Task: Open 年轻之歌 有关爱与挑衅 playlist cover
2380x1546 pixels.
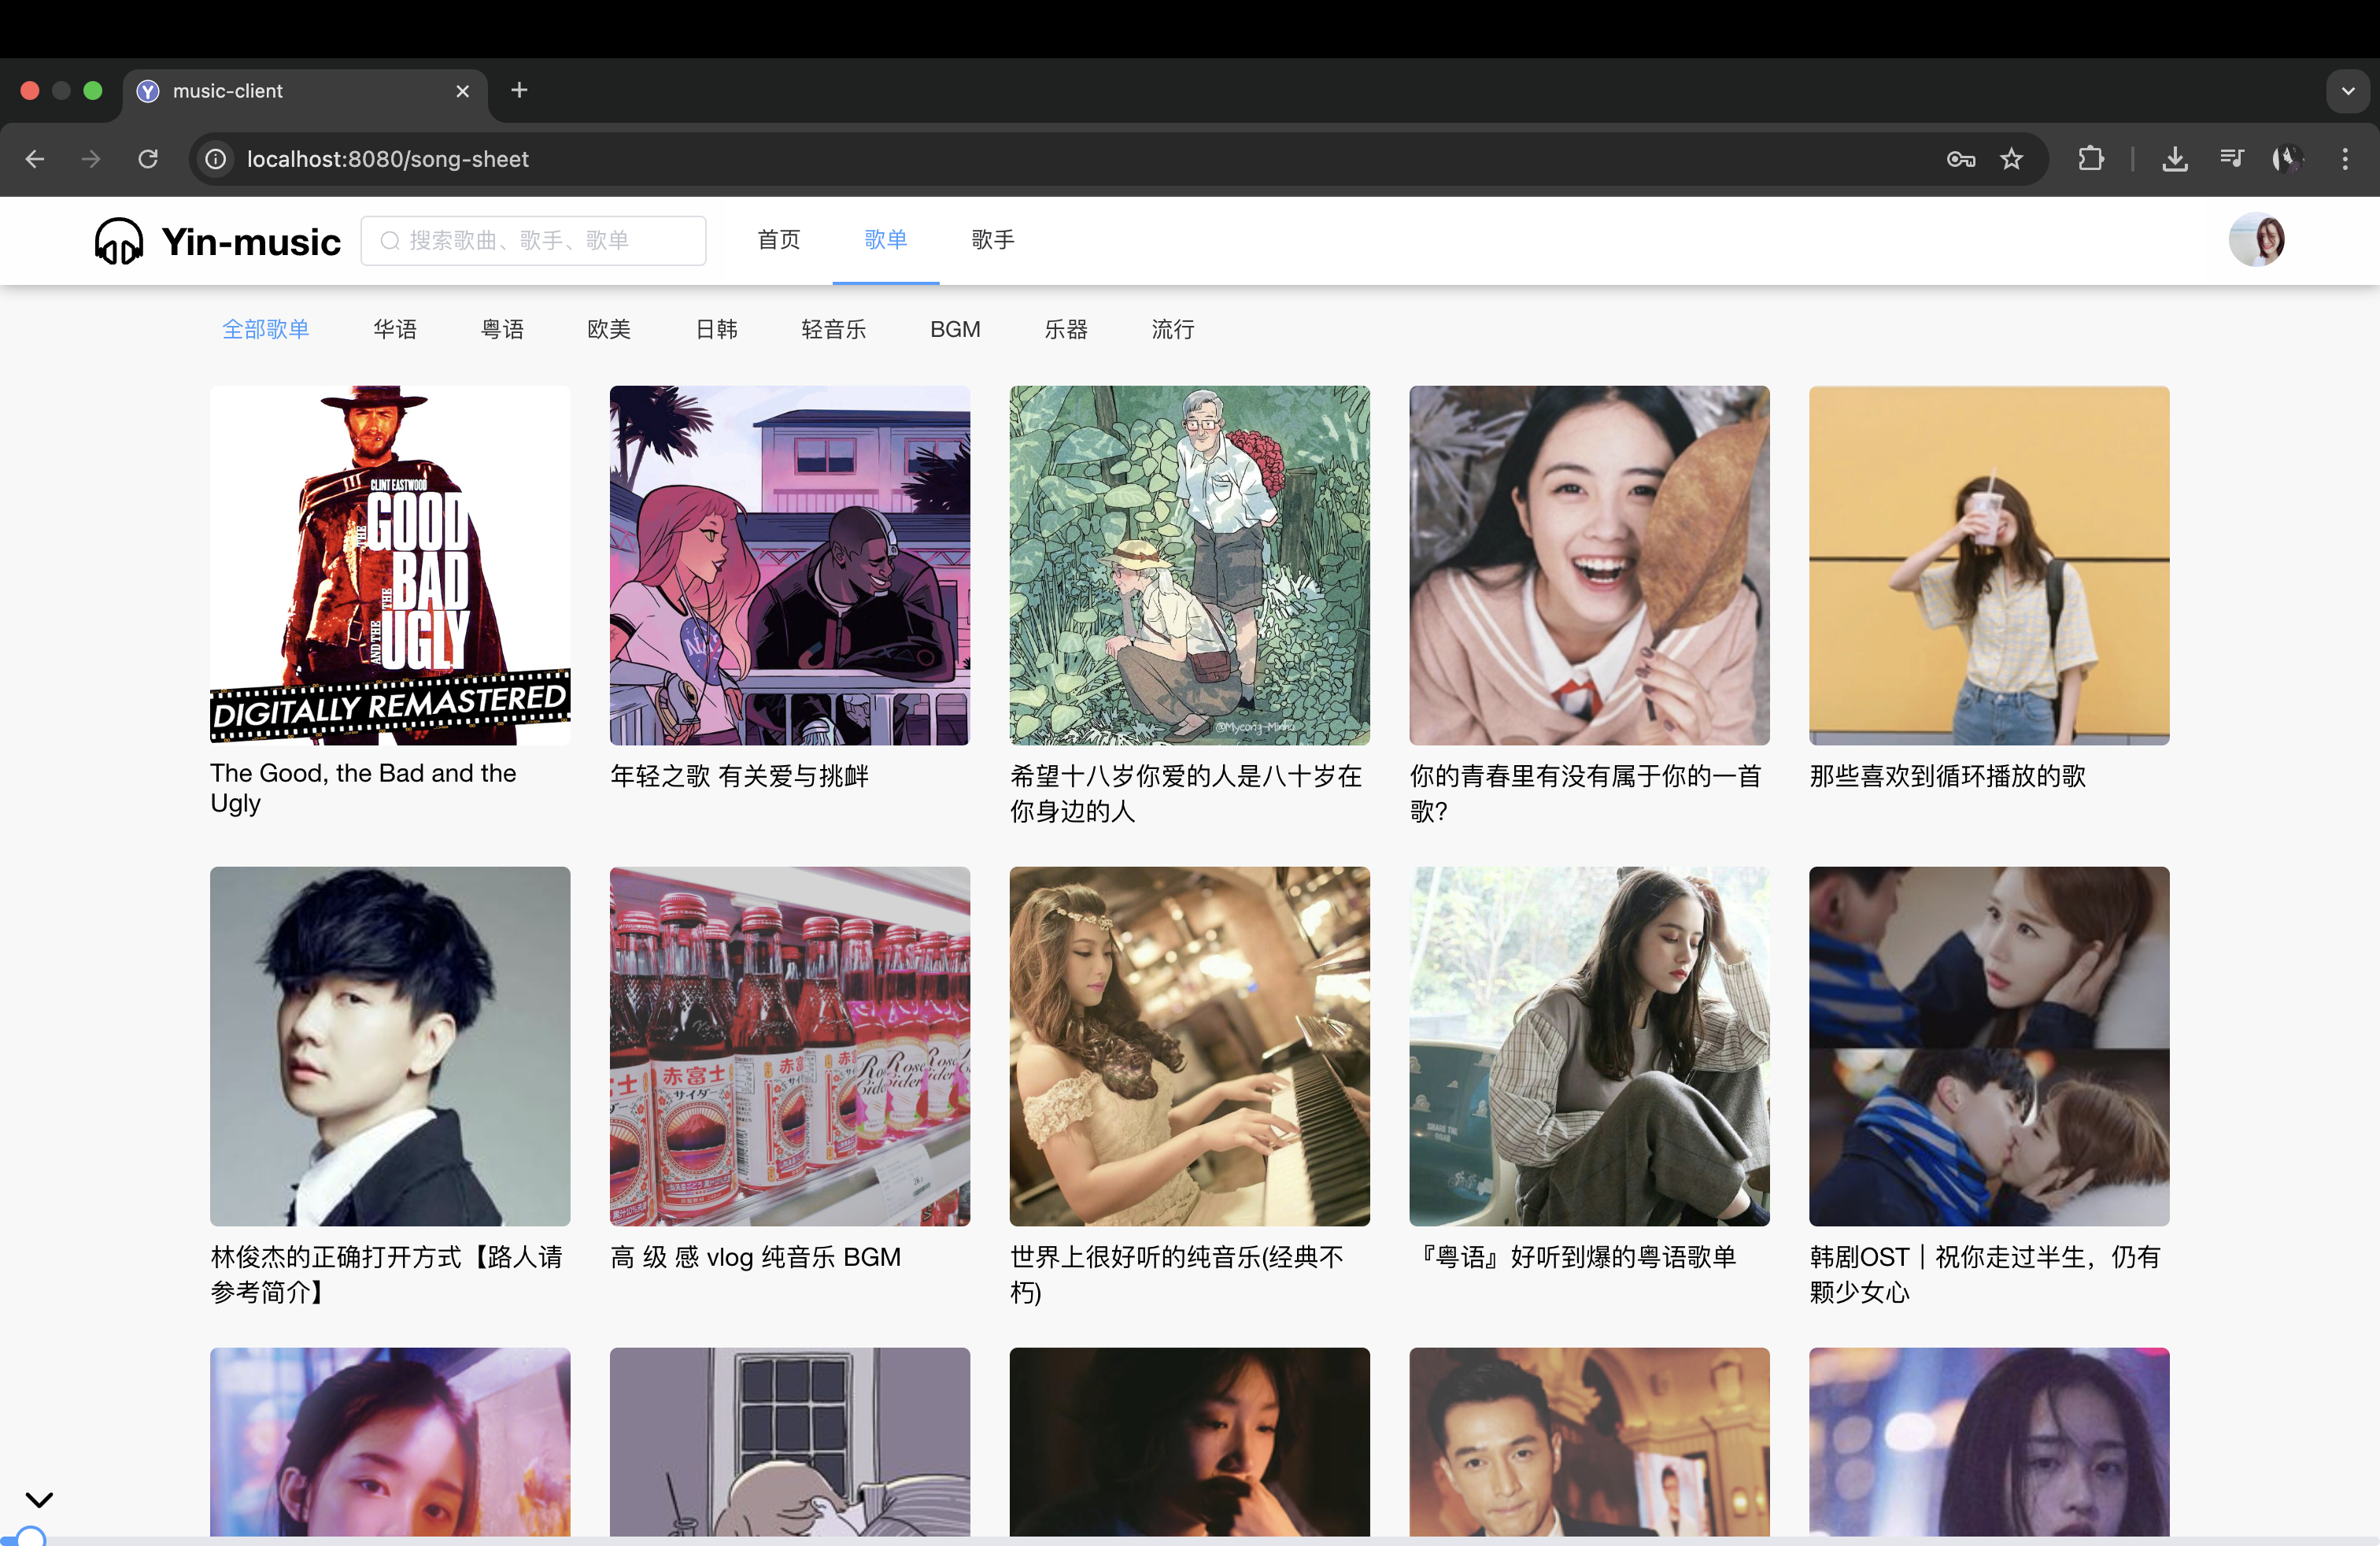Action: pos(790,565)
